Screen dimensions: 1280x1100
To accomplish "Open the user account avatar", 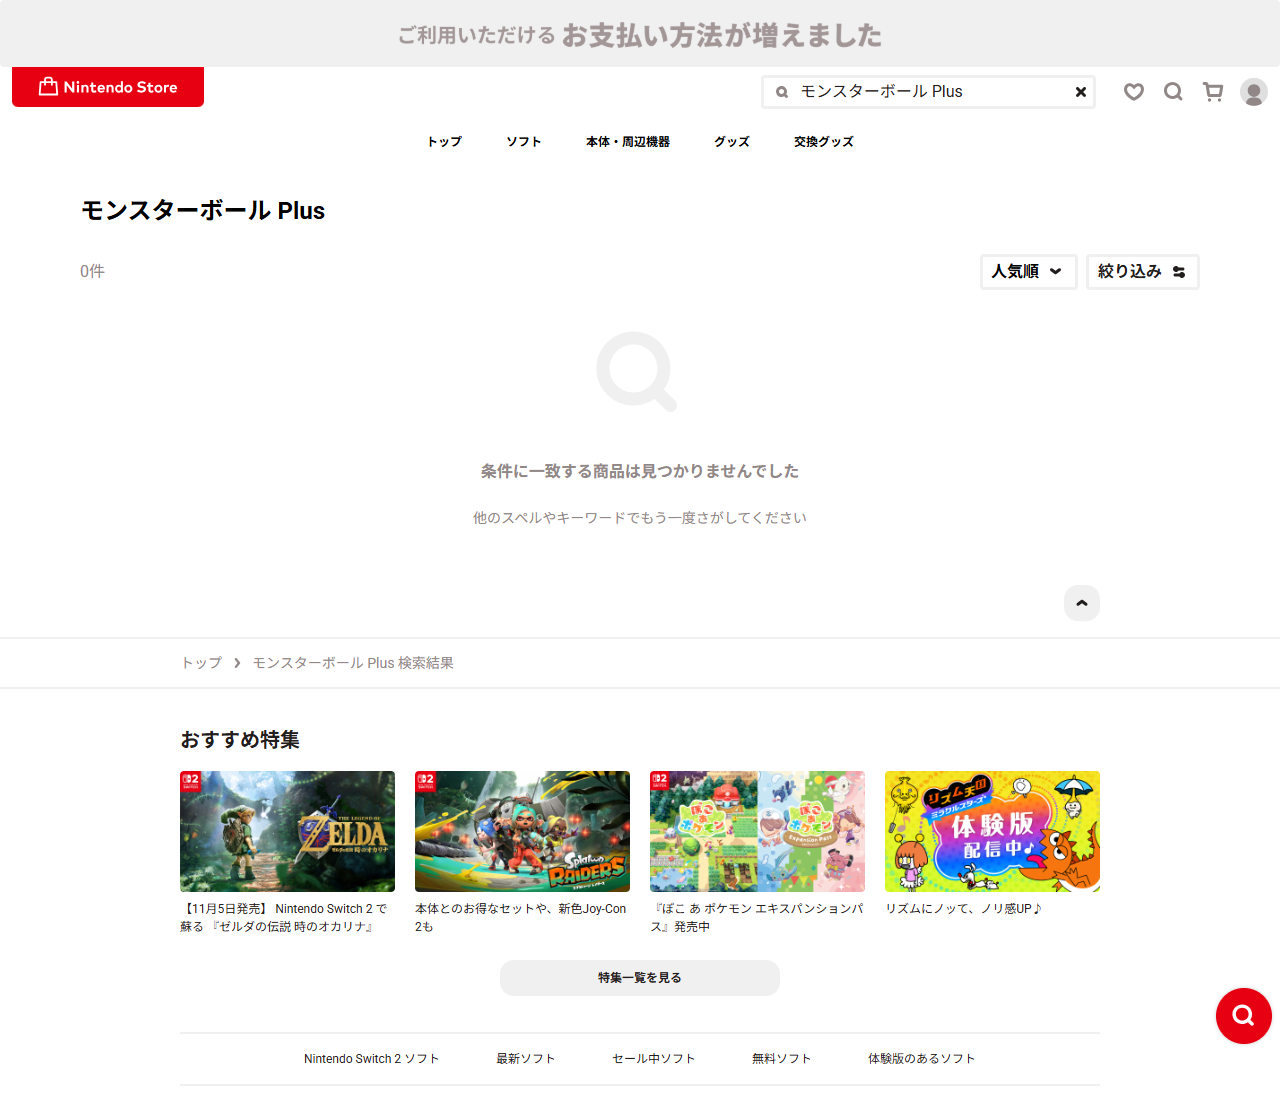I will pyautogui.click(x=1254, y=92).
